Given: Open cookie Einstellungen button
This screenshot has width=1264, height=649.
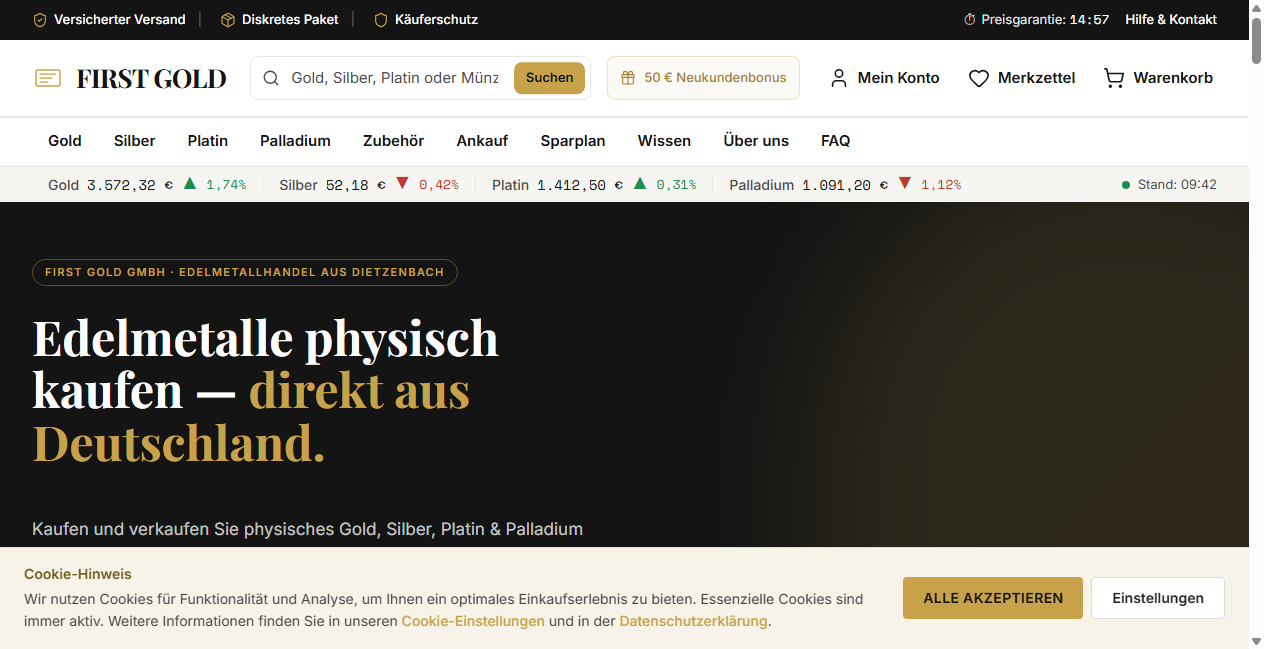Looking at the screenshot, I should (x=1158, y=598).
